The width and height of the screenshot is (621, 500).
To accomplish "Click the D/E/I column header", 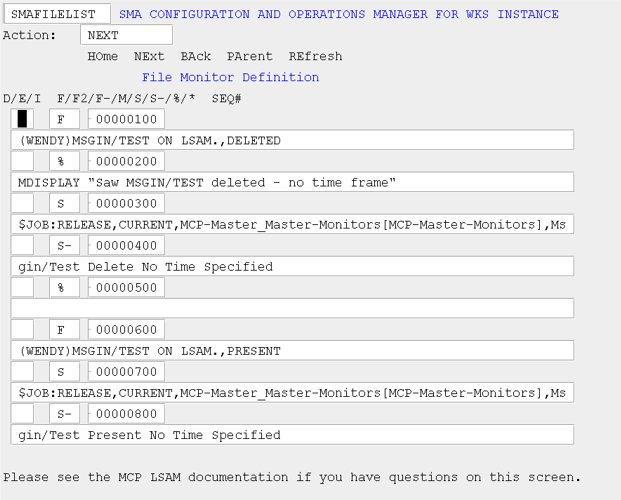I will 22,98.
